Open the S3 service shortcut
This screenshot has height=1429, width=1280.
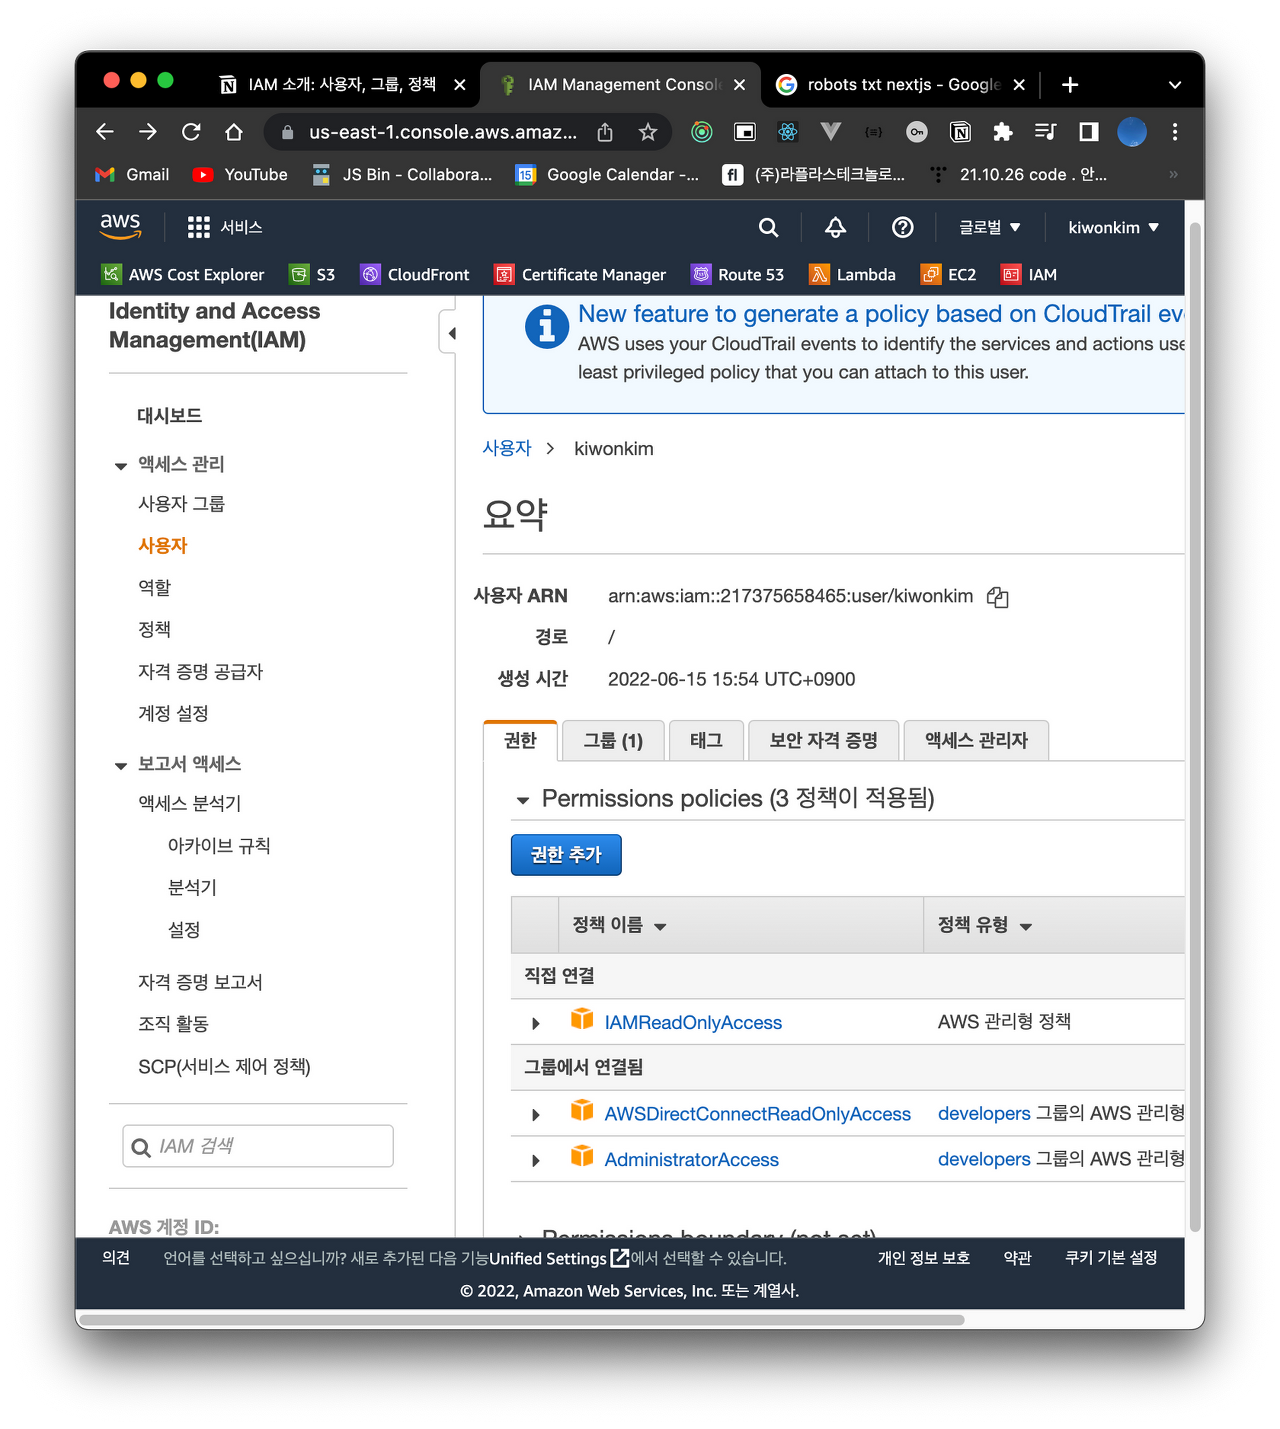tap(312, 274)
